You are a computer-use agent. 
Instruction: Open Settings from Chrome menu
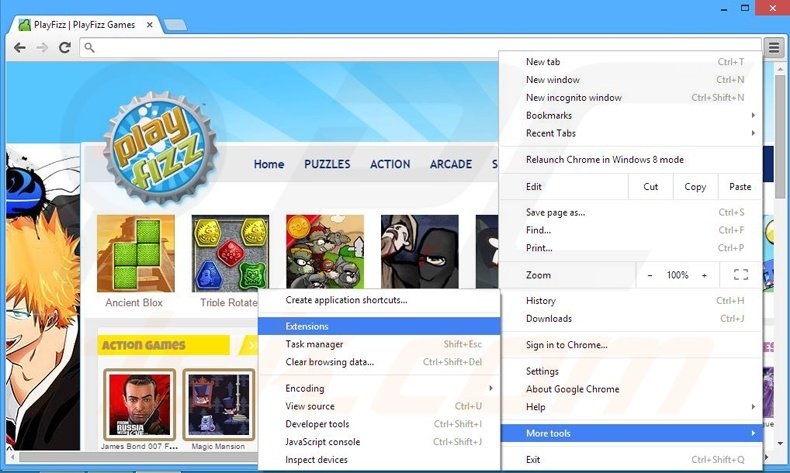point(631,371)
